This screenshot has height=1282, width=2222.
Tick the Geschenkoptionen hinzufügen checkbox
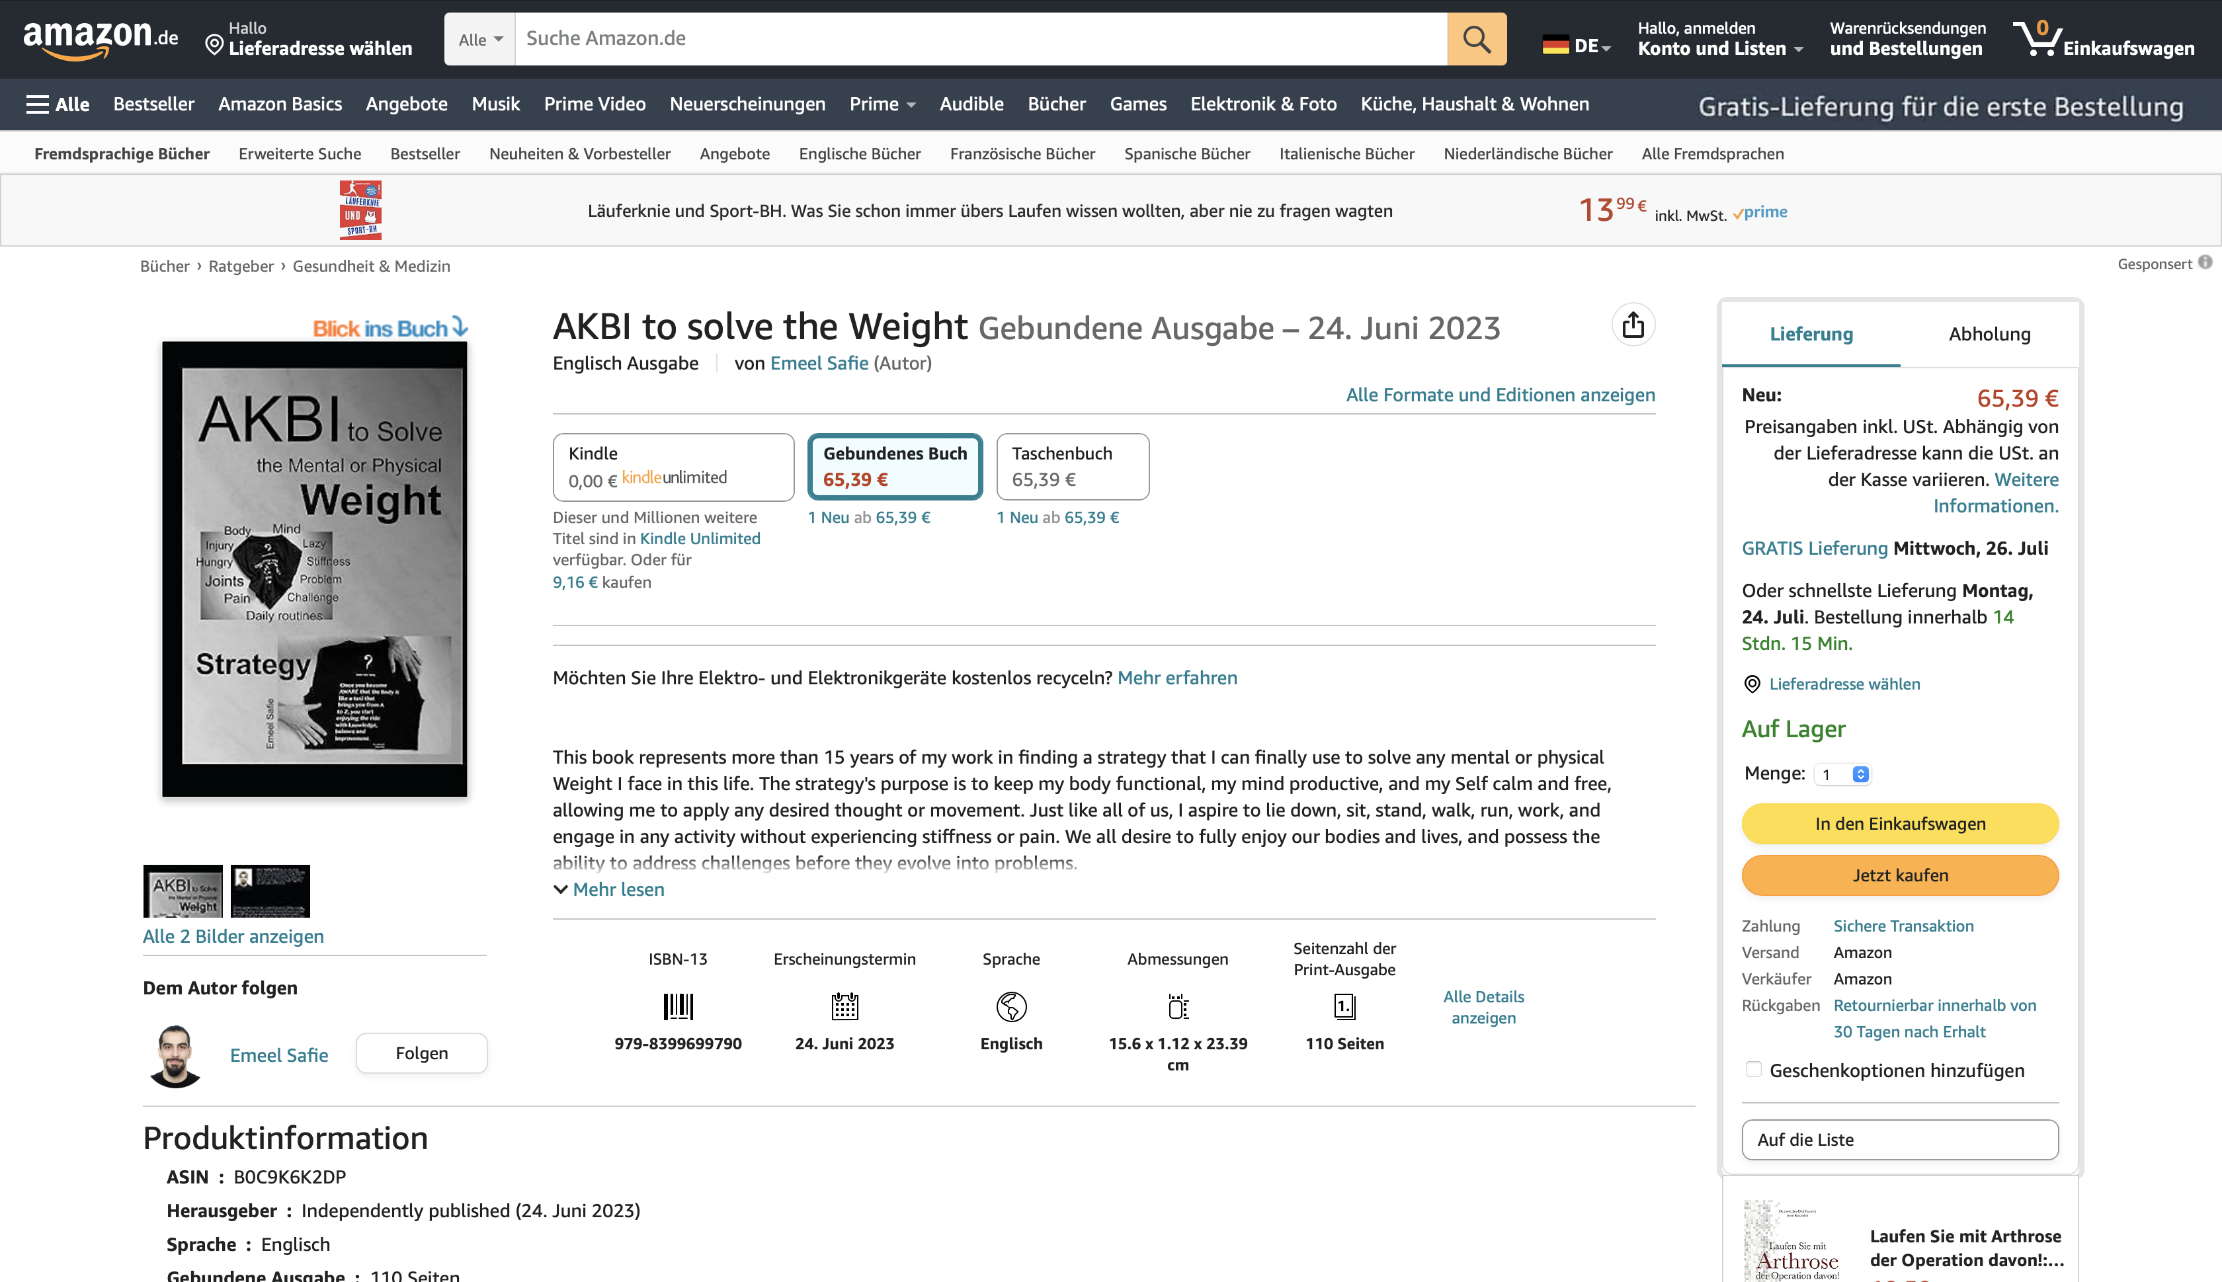(x=1753, y=1070)
